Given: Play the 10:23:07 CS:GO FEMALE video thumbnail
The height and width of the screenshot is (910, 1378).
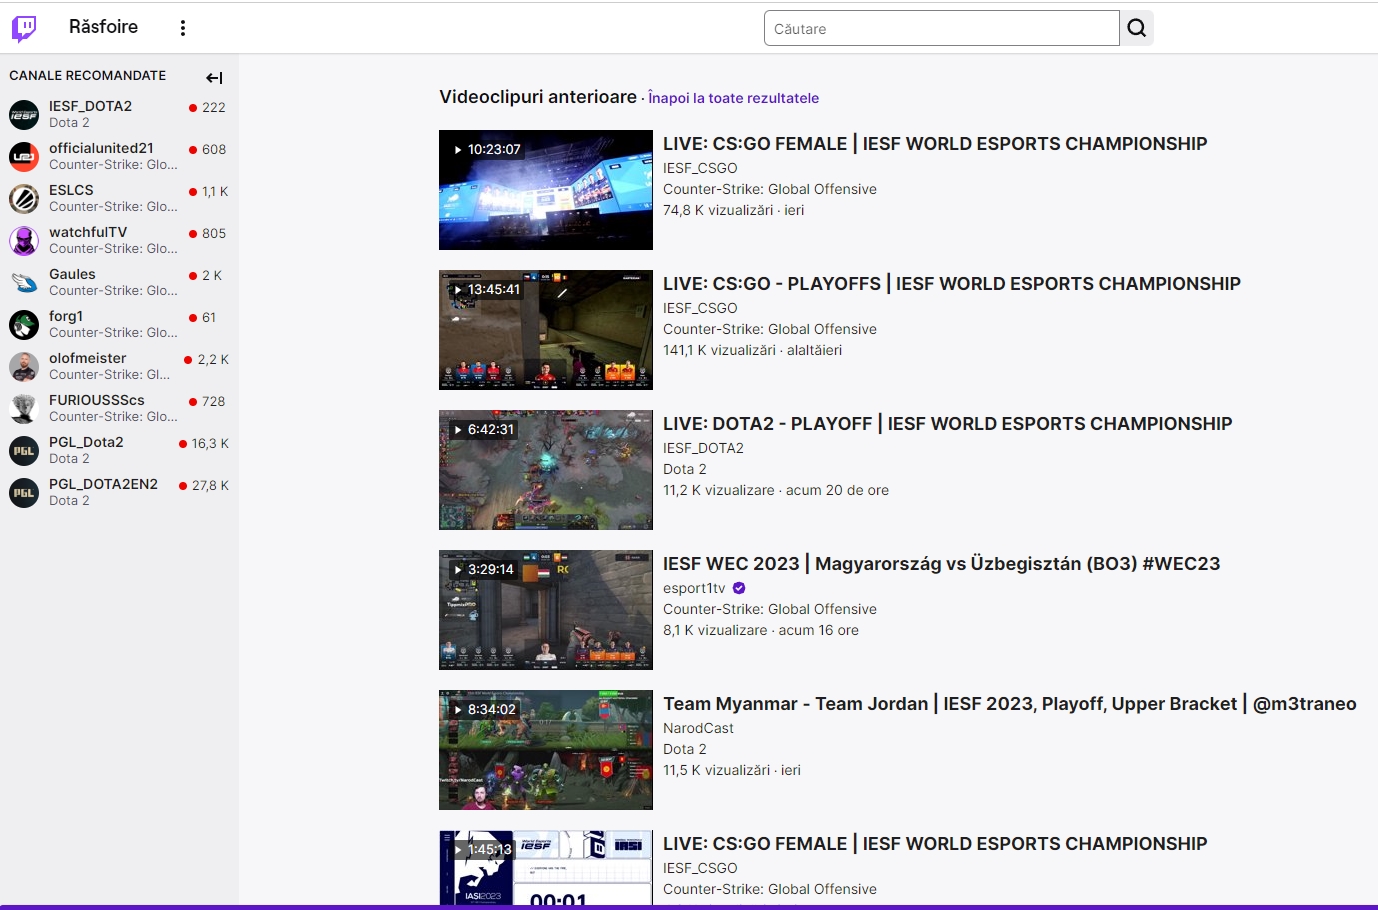Looking at the screenshot, I should 546,190.
